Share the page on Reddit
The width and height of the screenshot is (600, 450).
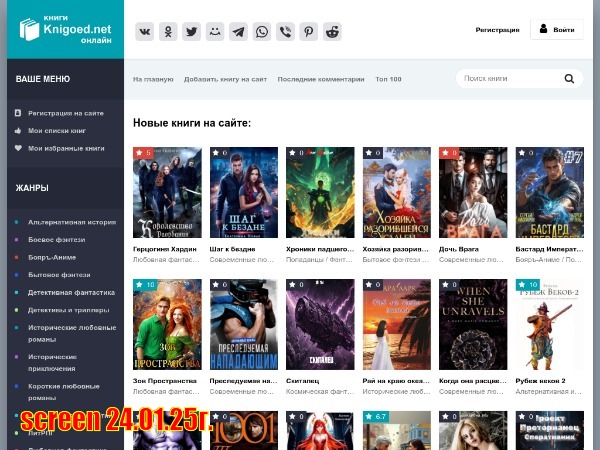[332, 31]
